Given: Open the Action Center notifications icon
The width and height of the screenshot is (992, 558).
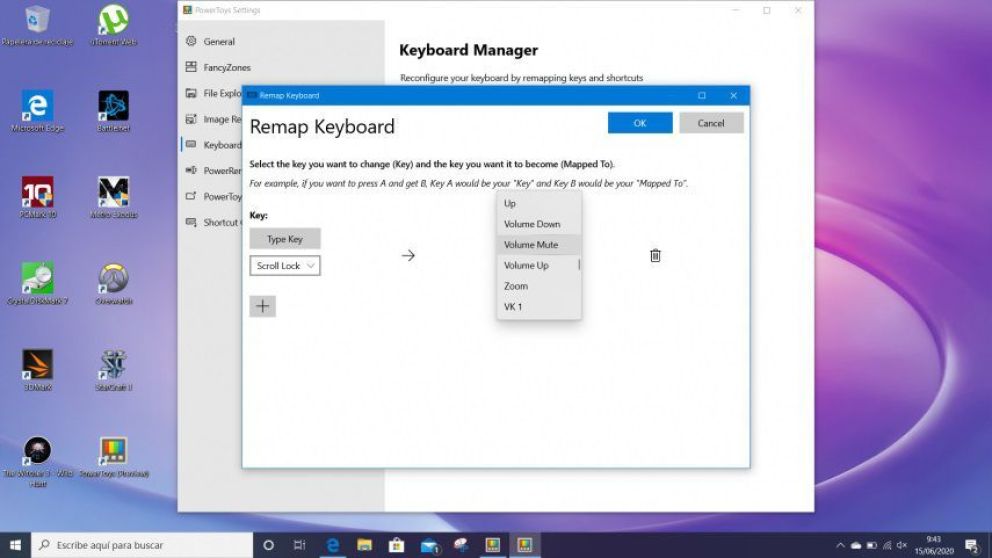Looking at the screenshot, I should coord(972,545).
